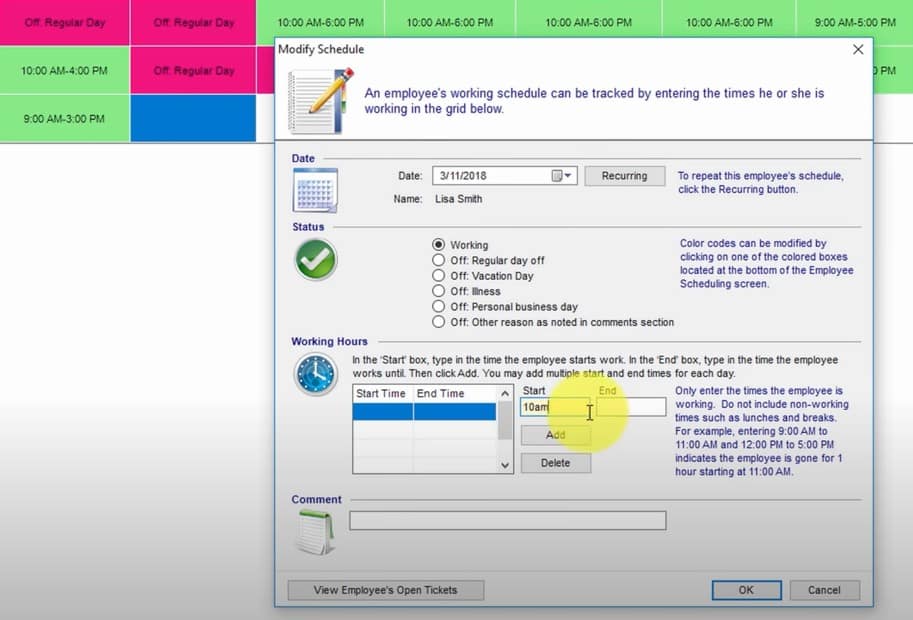This screenshot has height=620, width=913.
Task: Click the blue clock Working Hours icon
Action: pyautogui.click(x=315, y=374)
